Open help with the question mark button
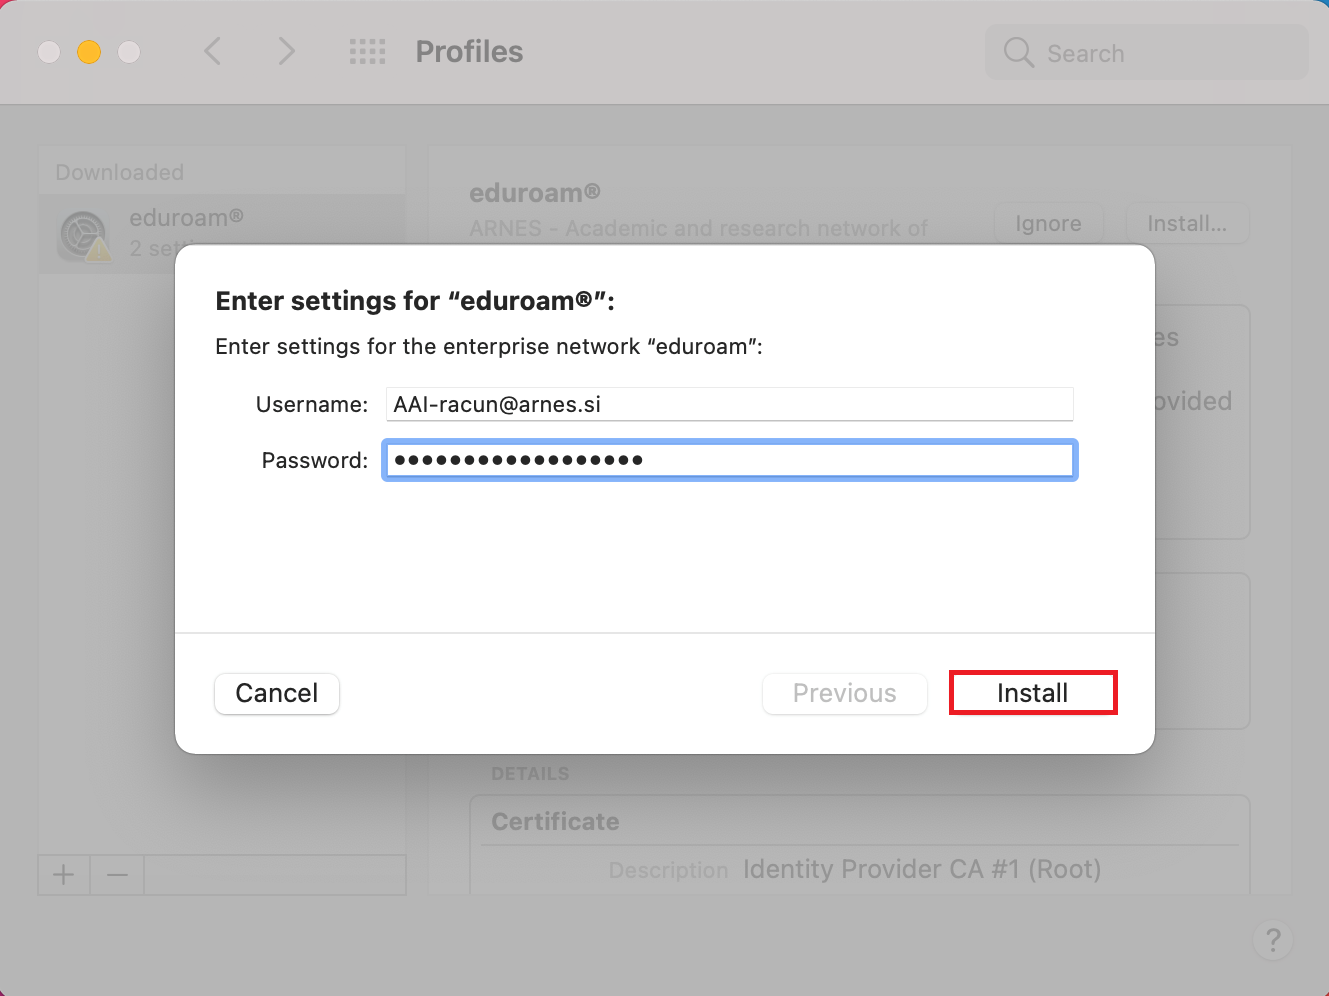Screen dimensions: 1329x996 point(1273,940)
